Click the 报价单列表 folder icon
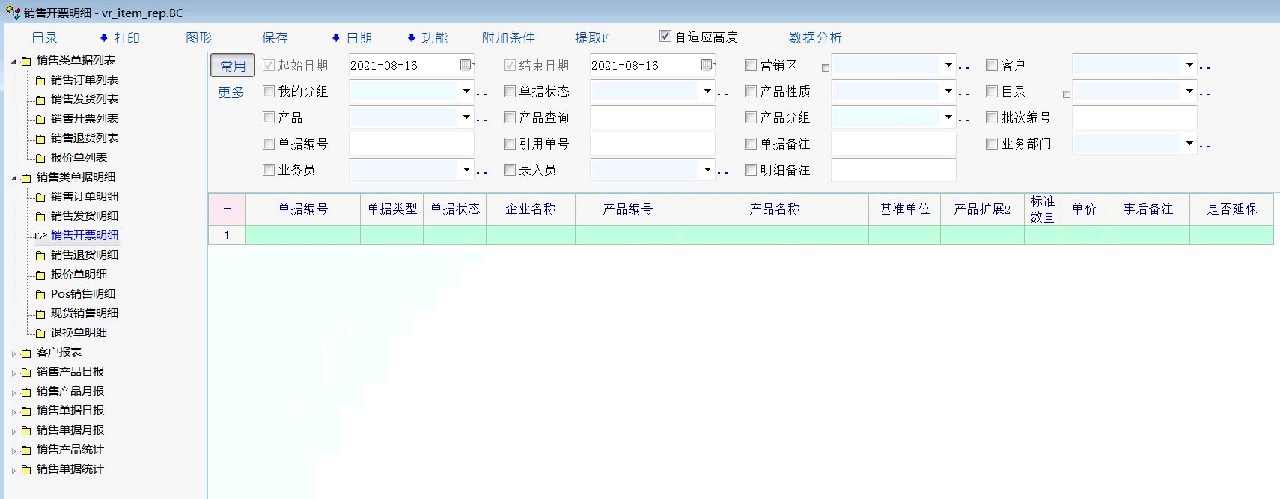 (41, 158)
